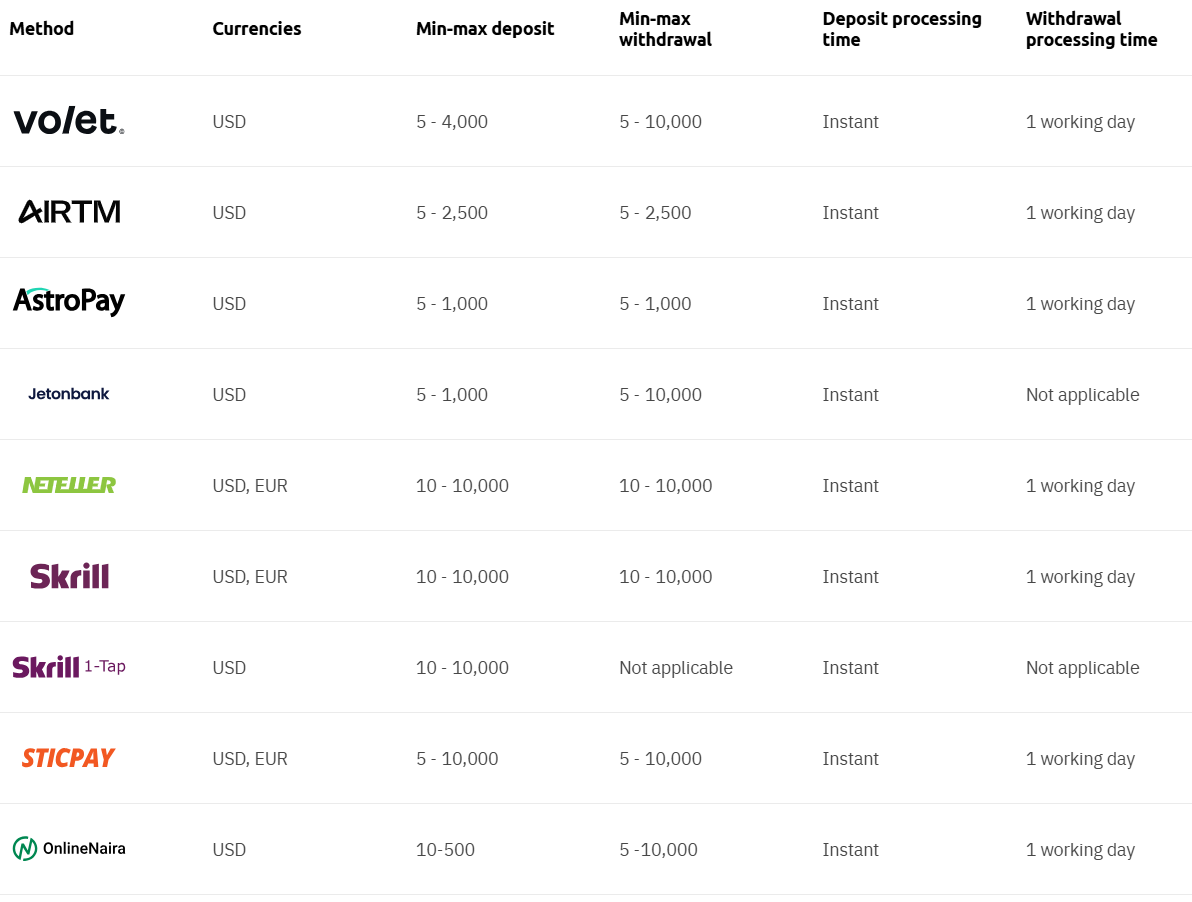Click Withdrawal processing time header
This screenshot has height=902, width=1192.
point(1091,29)
